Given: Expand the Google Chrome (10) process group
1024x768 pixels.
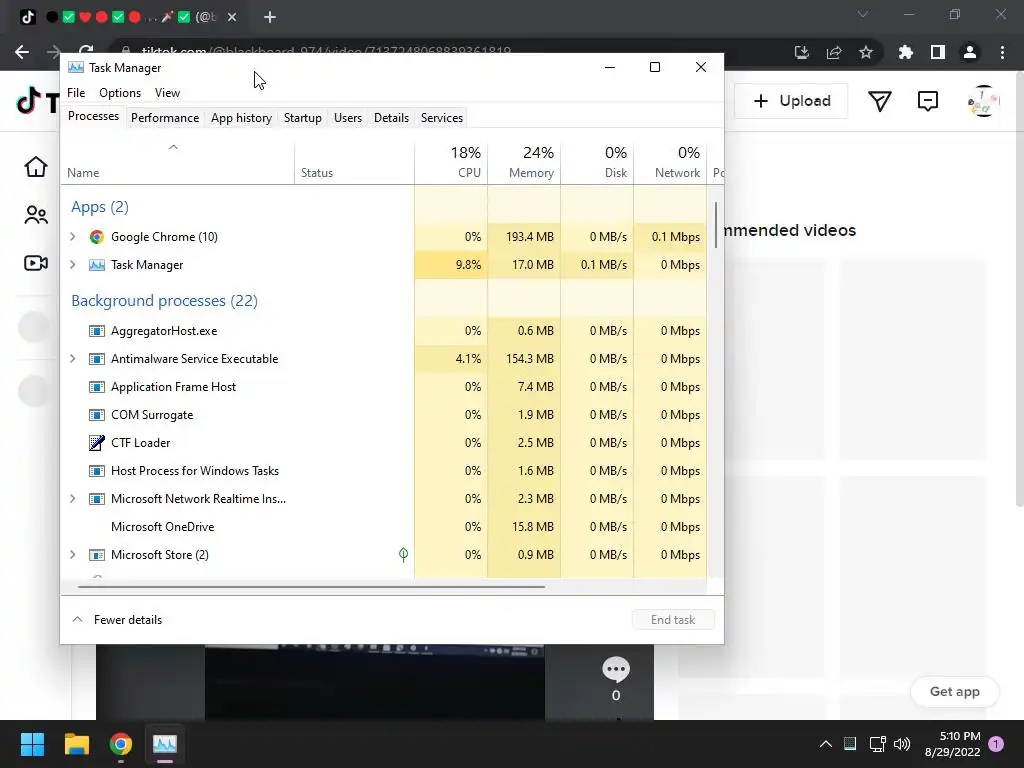Looking at the screenshot, I should point(72,236).
